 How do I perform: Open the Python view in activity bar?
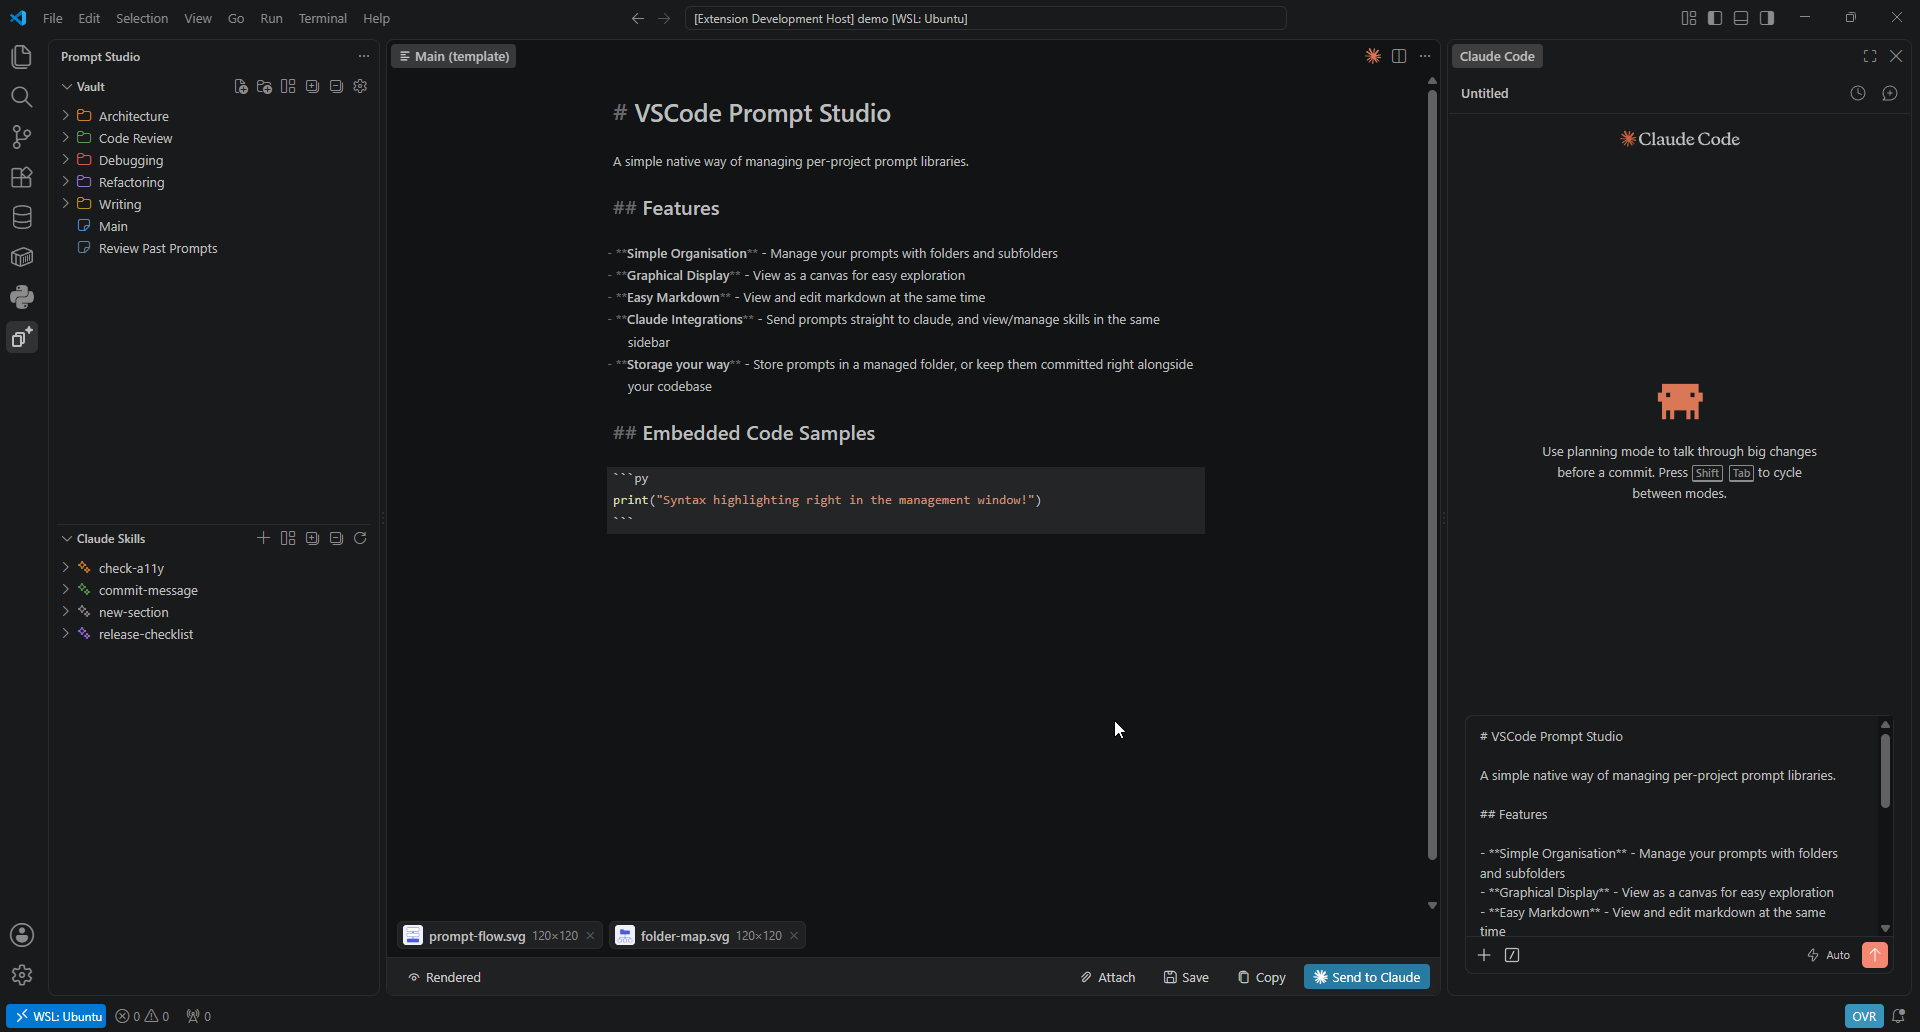(x=22, y=297)
